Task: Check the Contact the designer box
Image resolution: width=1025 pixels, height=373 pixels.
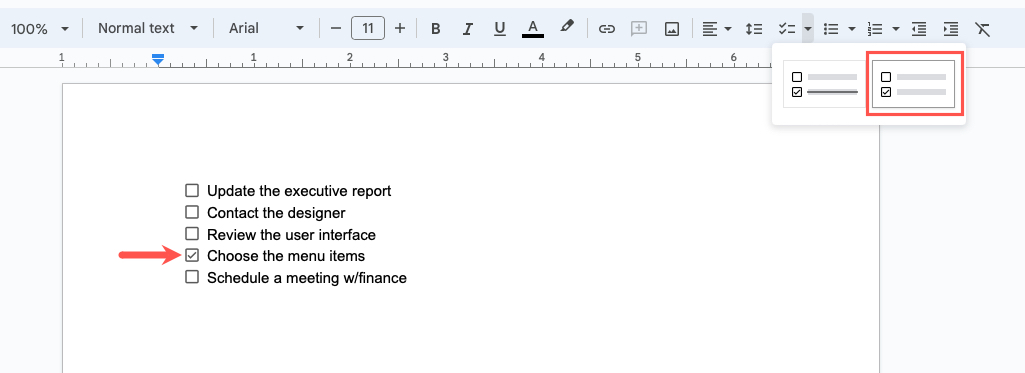Action: (x=192, y=212)
